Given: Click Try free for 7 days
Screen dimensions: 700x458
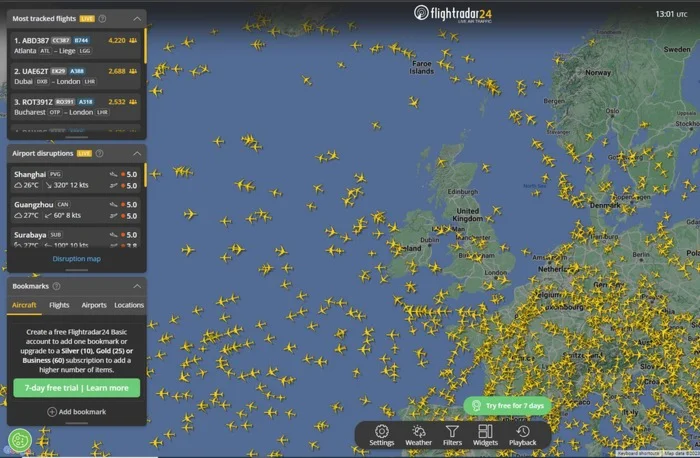Looking at the screenshot, I should 507,405.
